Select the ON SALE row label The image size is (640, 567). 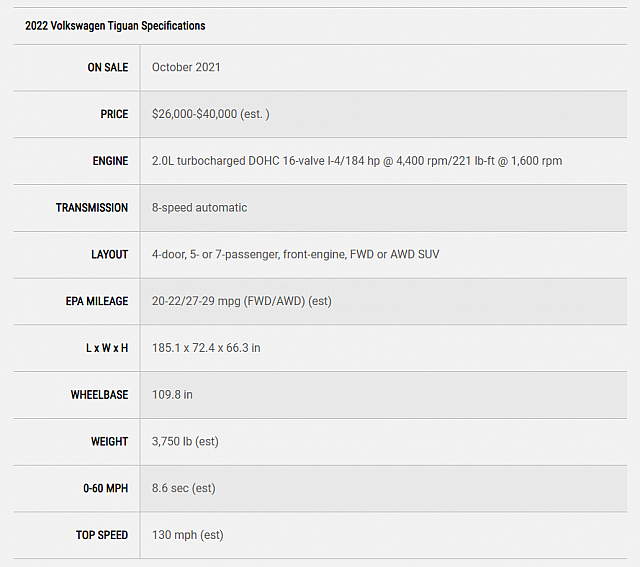click(x=108, y=67)
